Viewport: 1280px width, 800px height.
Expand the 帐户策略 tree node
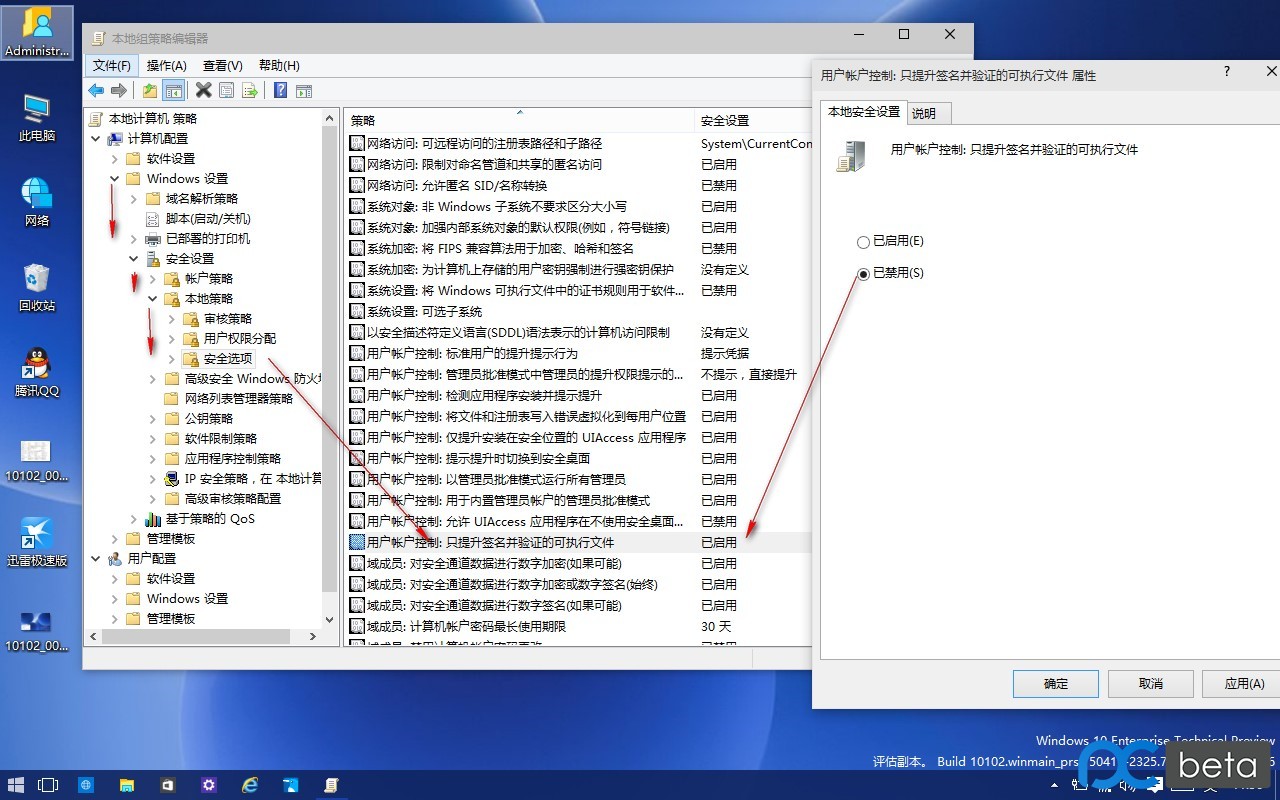coord(153,279)
